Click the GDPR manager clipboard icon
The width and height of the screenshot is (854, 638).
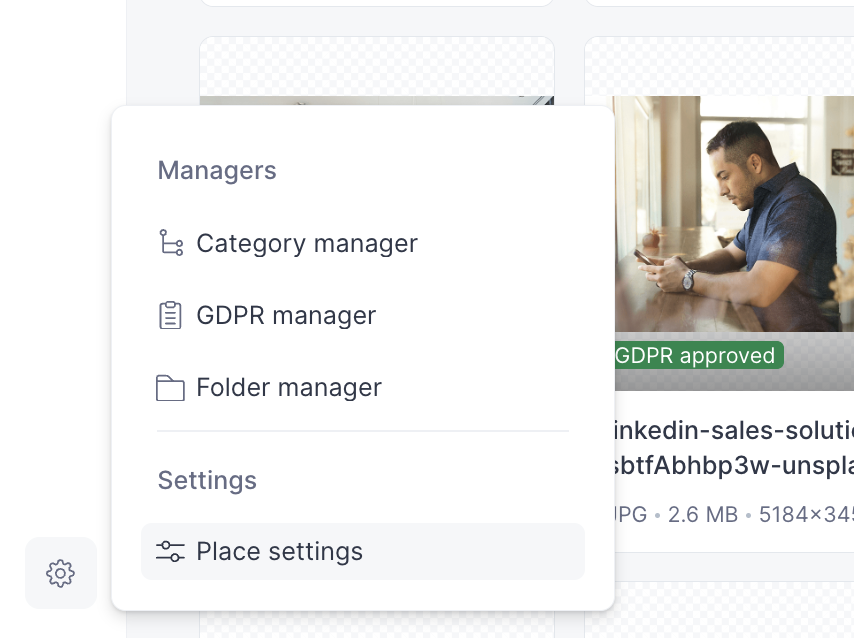point(170,315)
